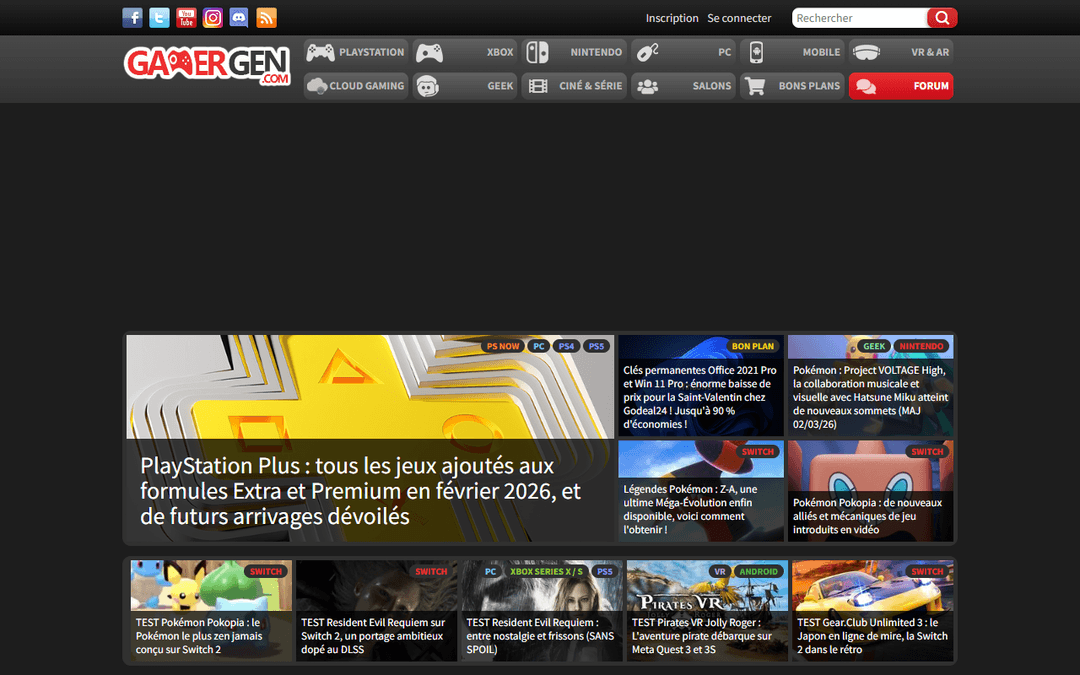Click the Salons people group icon
This screenshot has height=675, width=1080.
[x=647, y=86]
